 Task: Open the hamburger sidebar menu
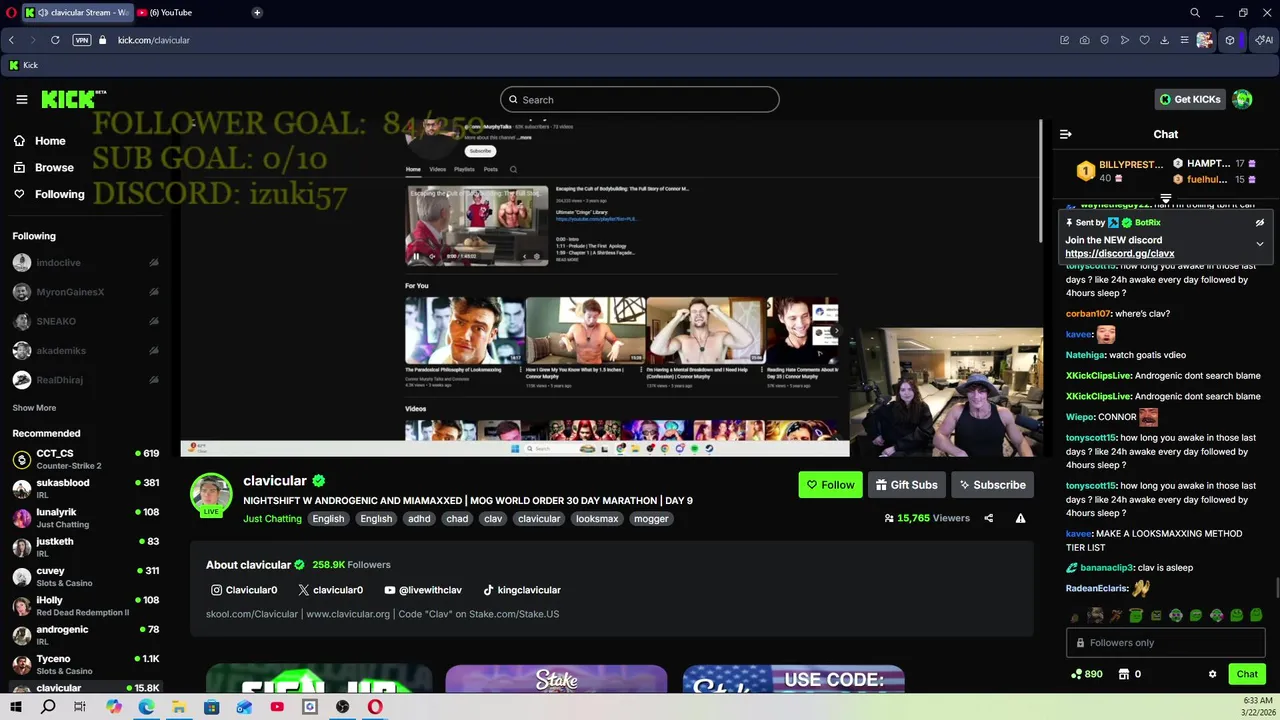(21, 99)
